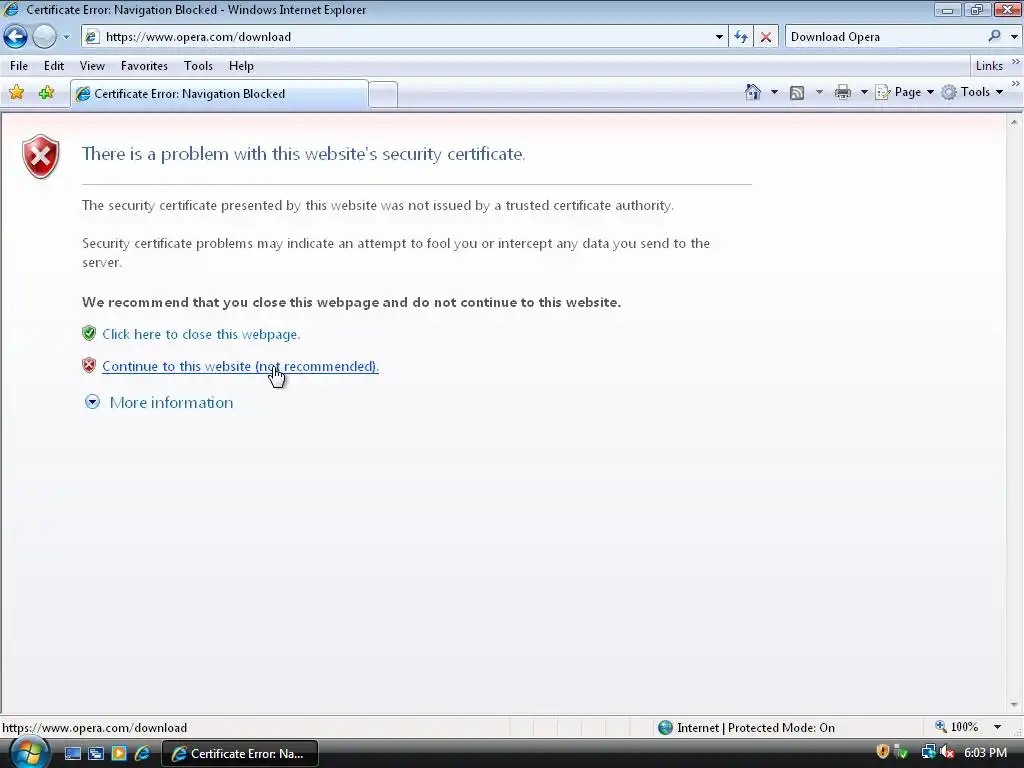
Task: Click the Add to Favorites icon
Action: point(46,93)
